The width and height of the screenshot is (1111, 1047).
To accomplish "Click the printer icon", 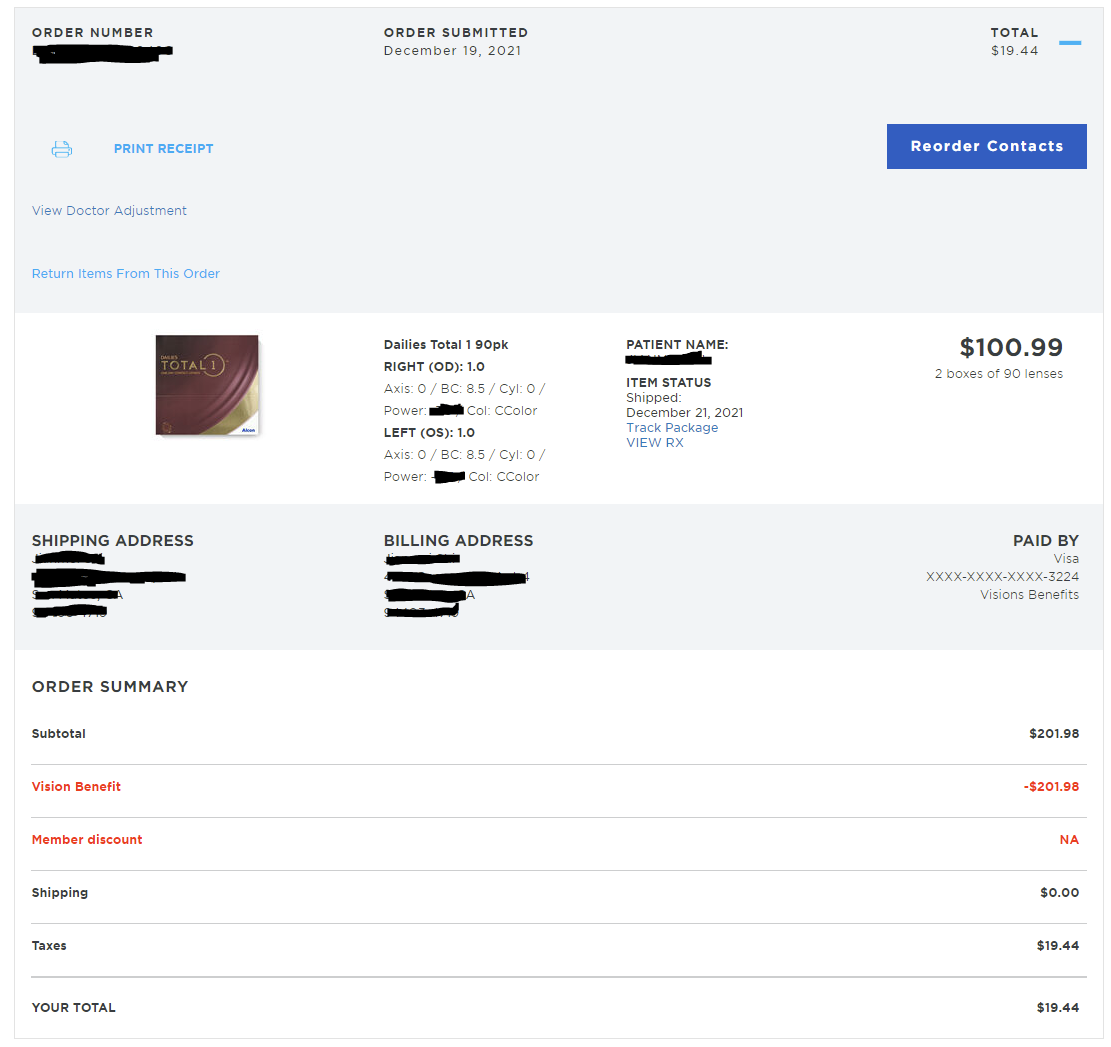I will pyautogui.click(x=62, y=149).
